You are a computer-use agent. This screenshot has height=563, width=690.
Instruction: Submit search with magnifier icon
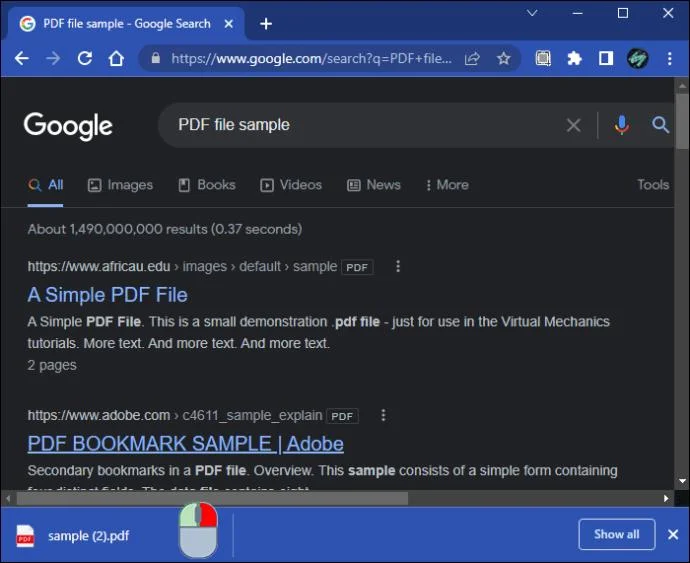pos(660,125)
